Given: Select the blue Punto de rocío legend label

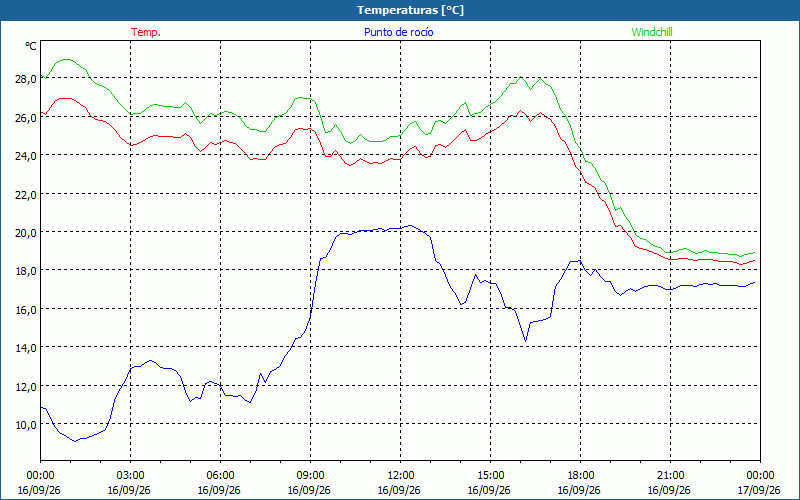Looking at the screenshot, I should click(x=398, y=32).
